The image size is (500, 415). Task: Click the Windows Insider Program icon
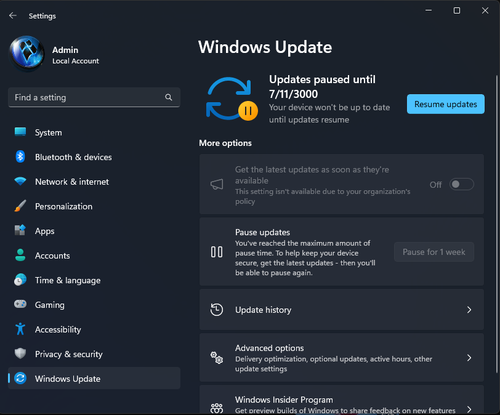coord(217,408)
